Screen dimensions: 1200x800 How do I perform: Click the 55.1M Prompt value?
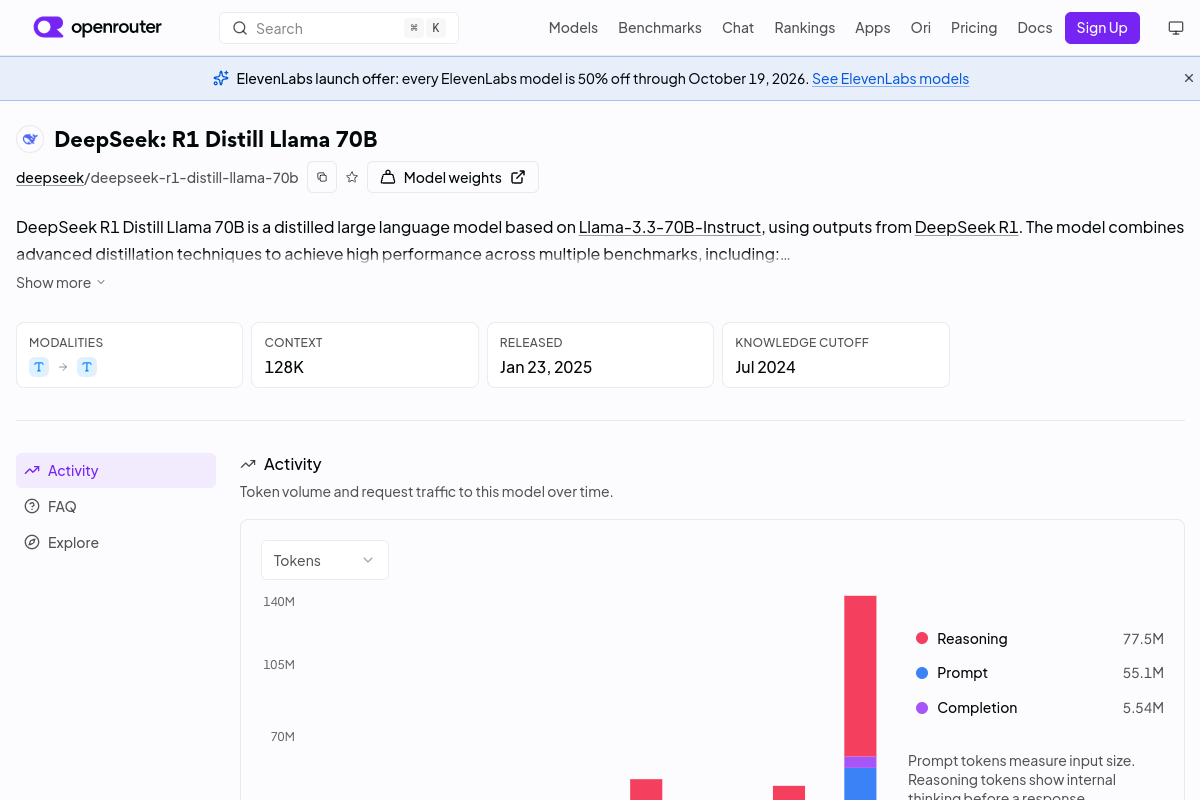point(1143,673)
